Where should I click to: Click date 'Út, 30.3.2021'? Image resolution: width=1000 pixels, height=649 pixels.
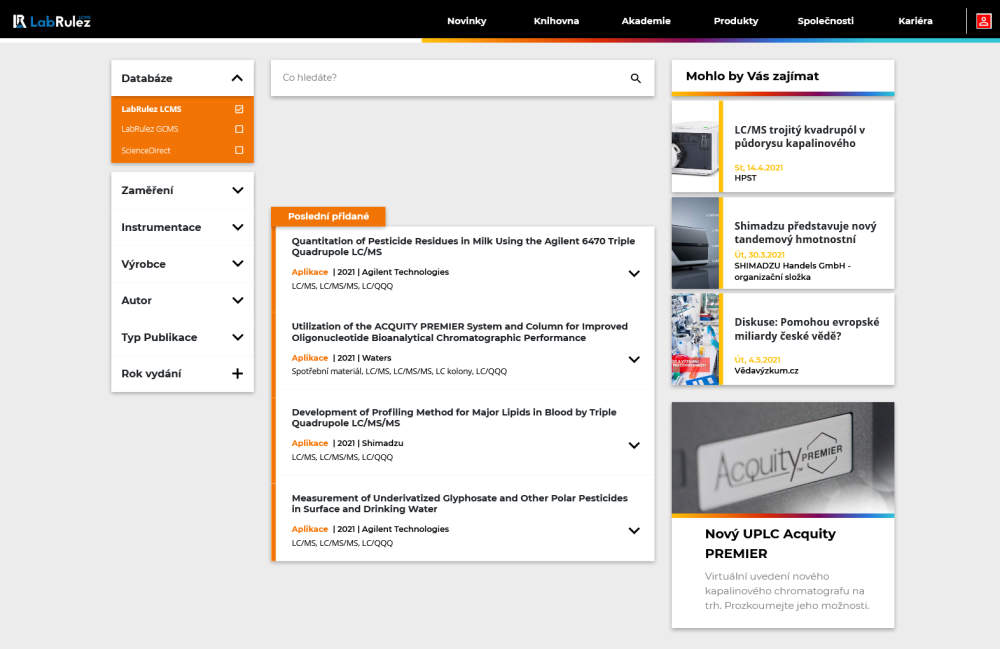(759, 254)
